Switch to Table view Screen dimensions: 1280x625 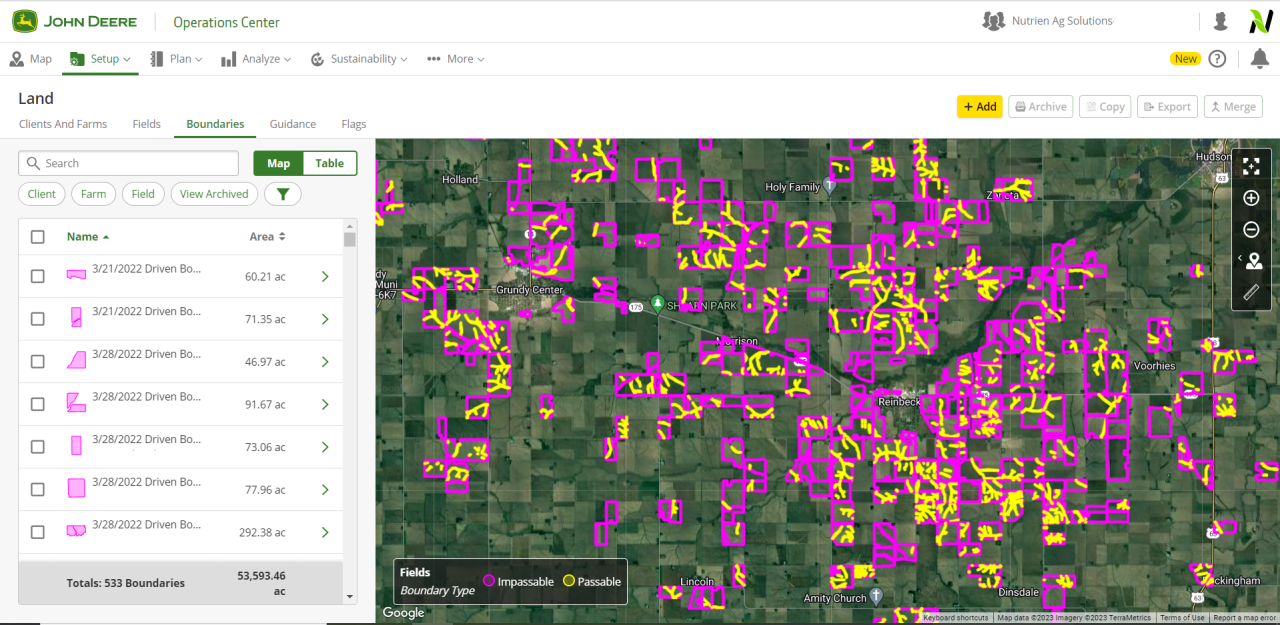330,163
